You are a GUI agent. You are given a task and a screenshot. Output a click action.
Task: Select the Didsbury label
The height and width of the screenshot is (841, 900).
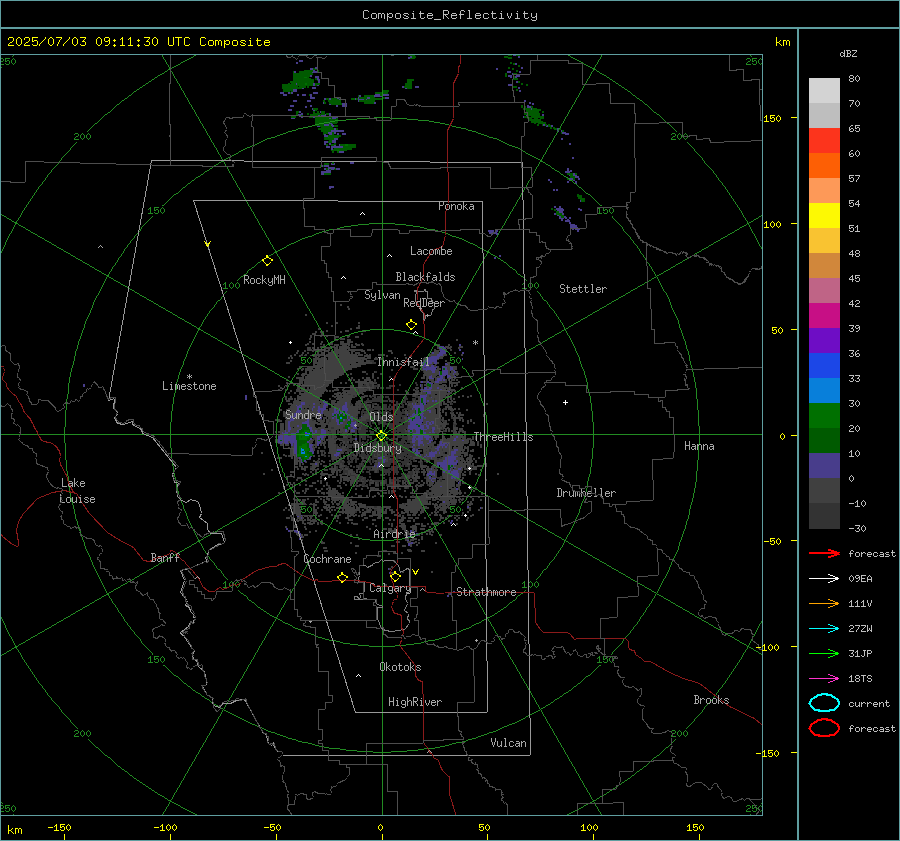click(x=377, y=448)
